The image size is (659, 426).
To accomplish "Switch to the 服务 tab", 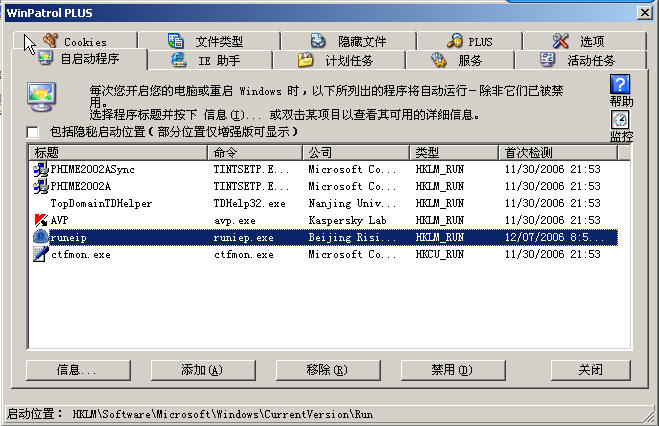I will pos(460,60).
